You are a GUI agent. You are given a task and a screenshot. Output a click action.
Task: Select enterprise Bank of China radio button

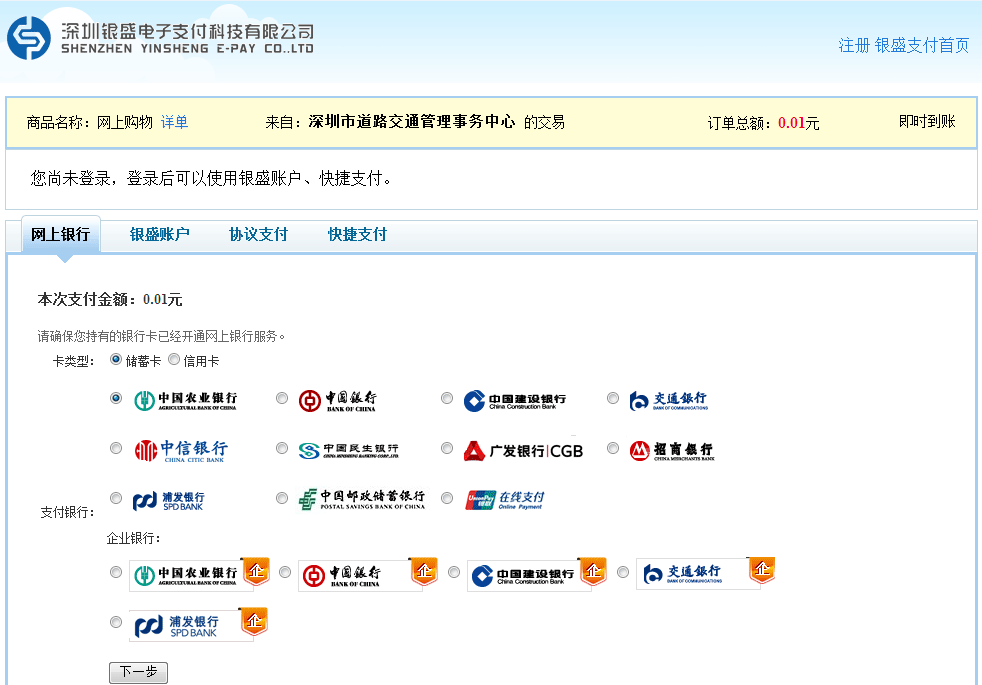(285, 572)
